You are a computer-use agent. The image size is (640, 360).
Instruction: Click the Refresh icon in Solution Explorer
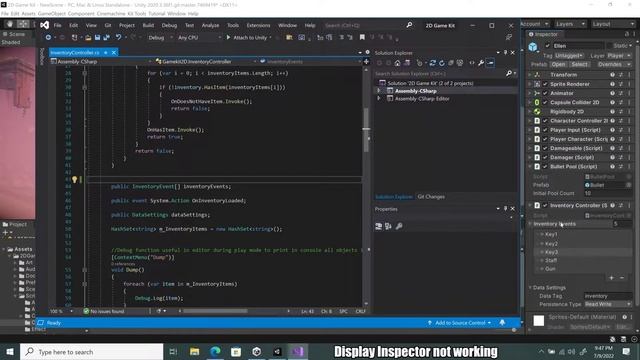tap(442, 63)
